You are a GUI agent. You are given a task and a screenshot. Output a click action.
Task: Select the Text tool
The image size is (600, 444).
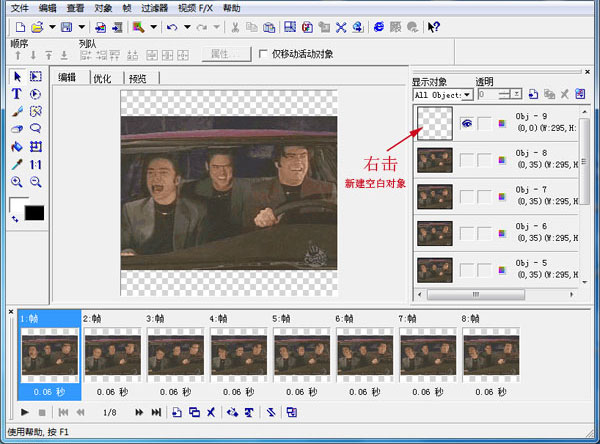click(16, 94)
